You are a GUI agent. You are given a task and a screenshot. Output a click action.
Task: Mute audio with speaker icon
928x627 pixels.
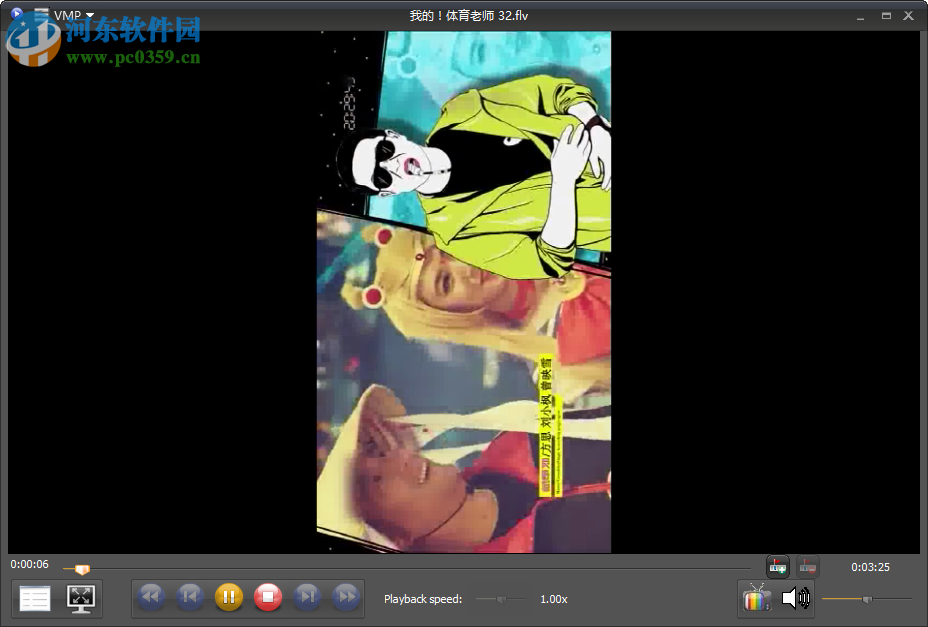pyautogui.click(x=796, y=598)
